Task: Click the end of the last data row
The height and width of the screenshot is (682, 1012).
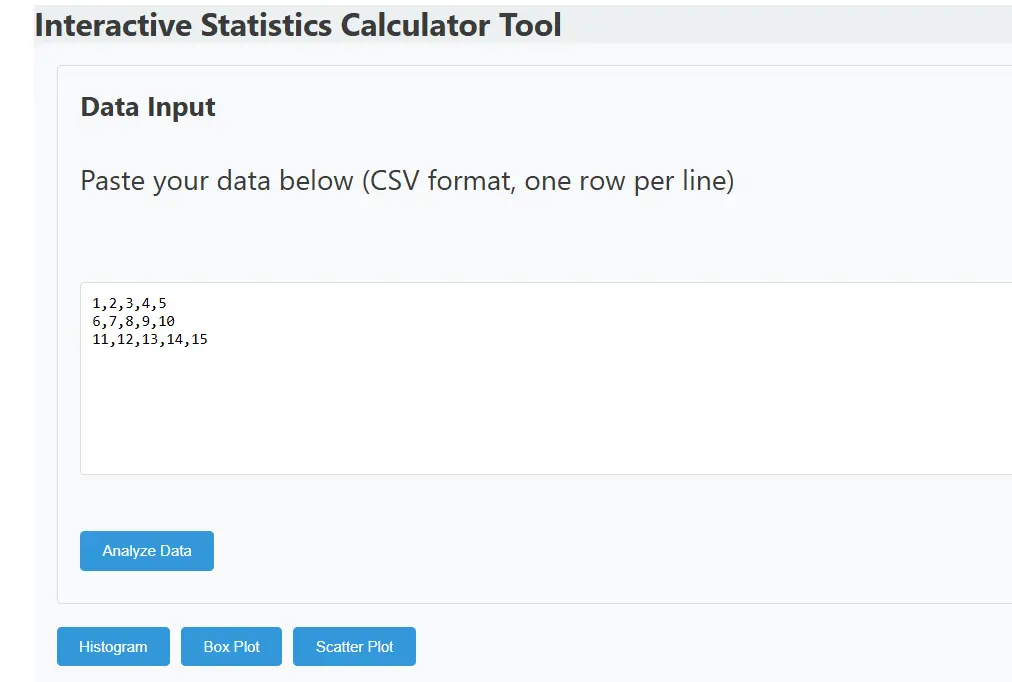Action: [x=208, y=339]
